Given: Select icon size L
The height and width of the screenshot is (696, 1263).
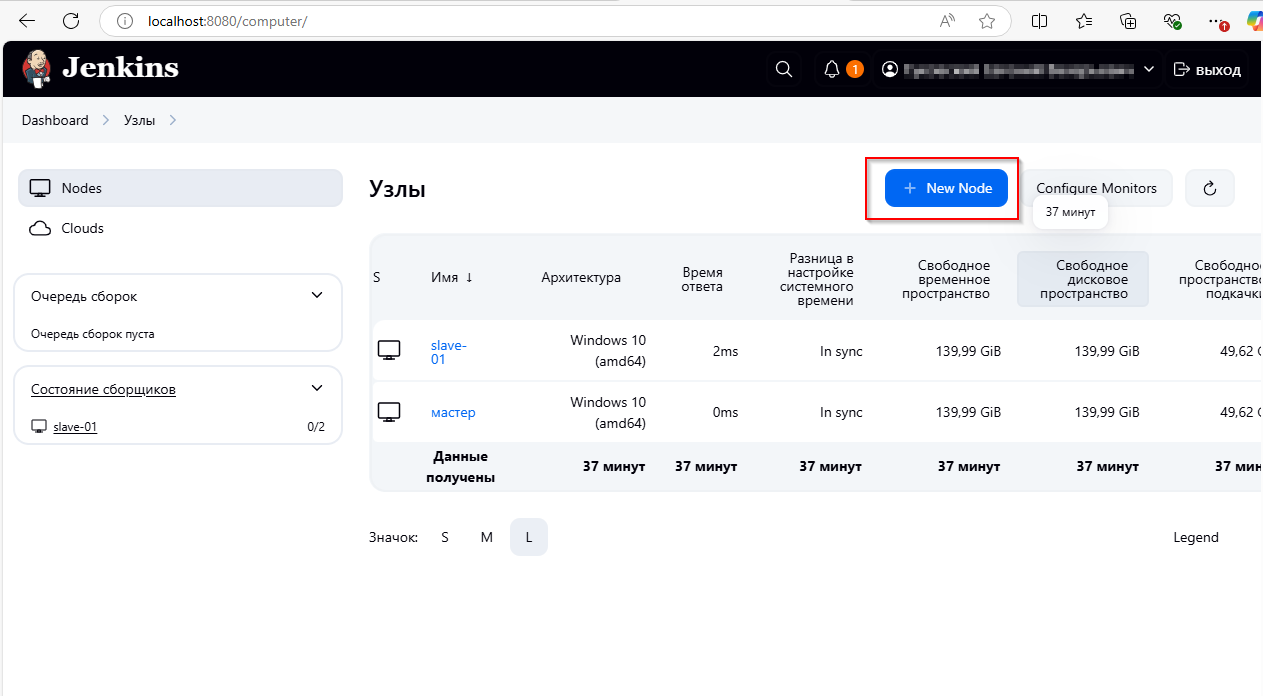Looking at the screenshot, I should [x=529, y=537].
